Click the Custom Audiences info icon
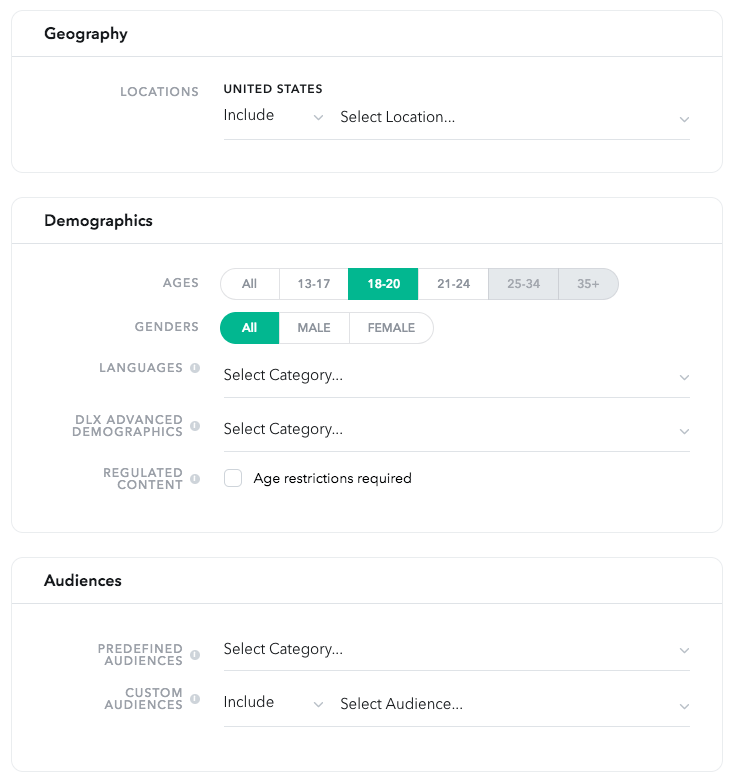The image size is (736, 781). (x=195, y=699)
